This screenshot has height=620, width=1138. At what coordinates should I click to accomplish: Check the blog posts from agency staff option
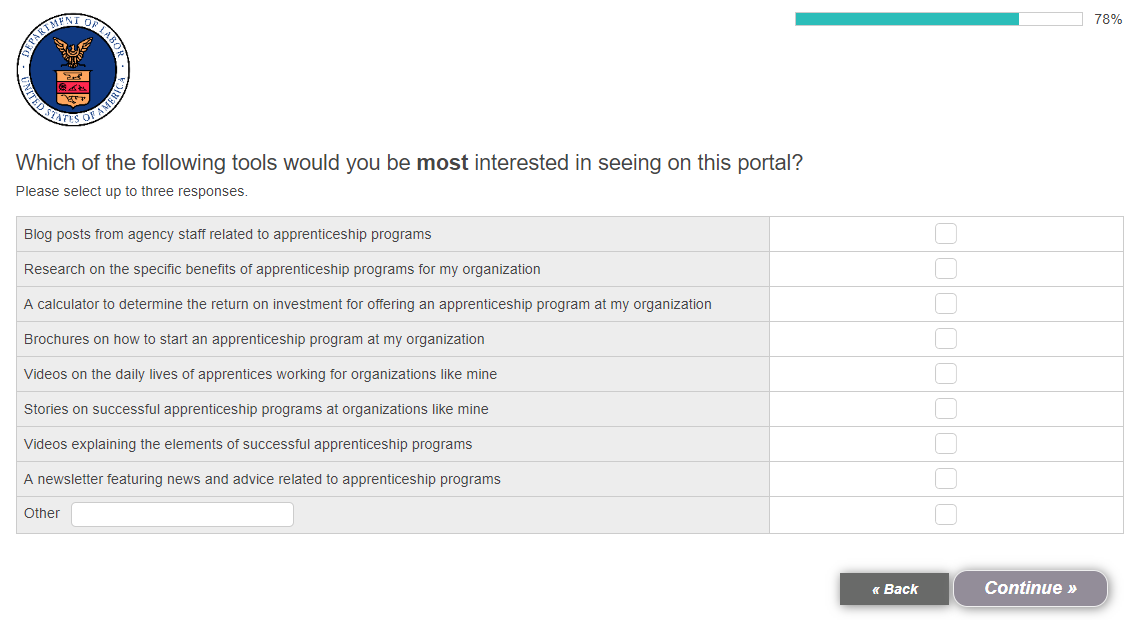pos(945,234)
